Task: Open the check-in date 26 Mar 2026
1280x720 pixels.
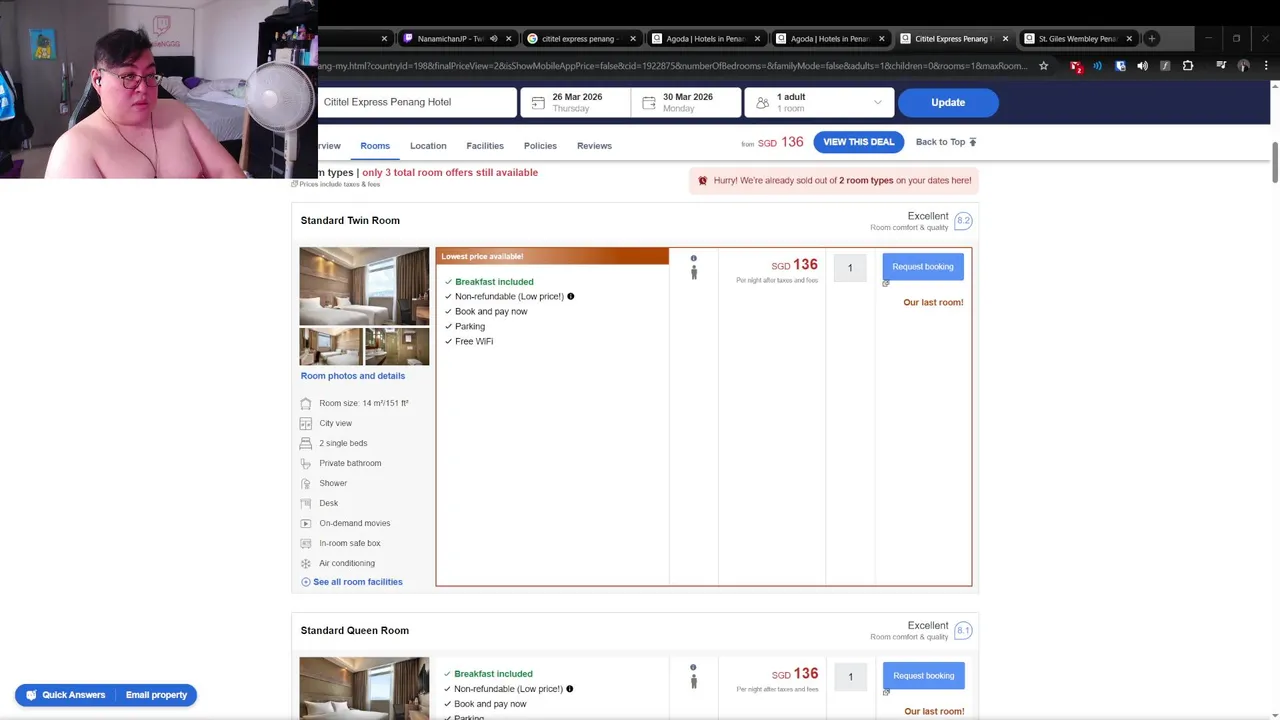Action: coord(575,102)
